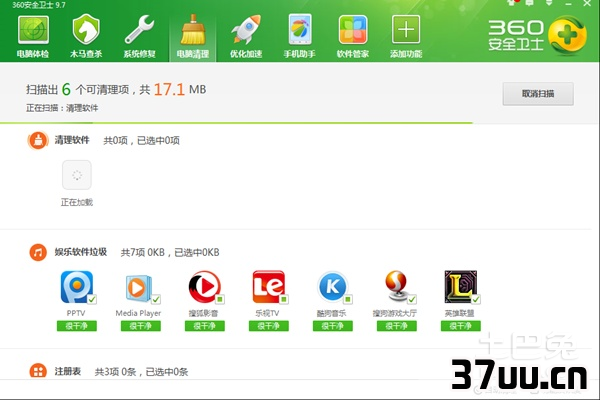Viewport: 600px width, 400px height.
Task: Select the 电脑清理 cleanup tab
Action: [x=193, y=37]
